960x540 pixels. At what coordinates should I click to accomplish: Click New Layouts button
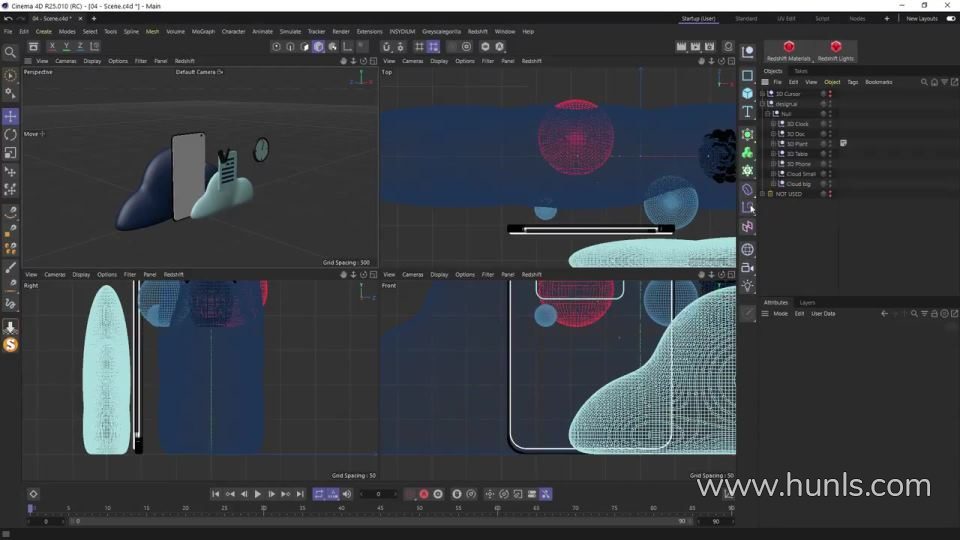click(921, 18)
